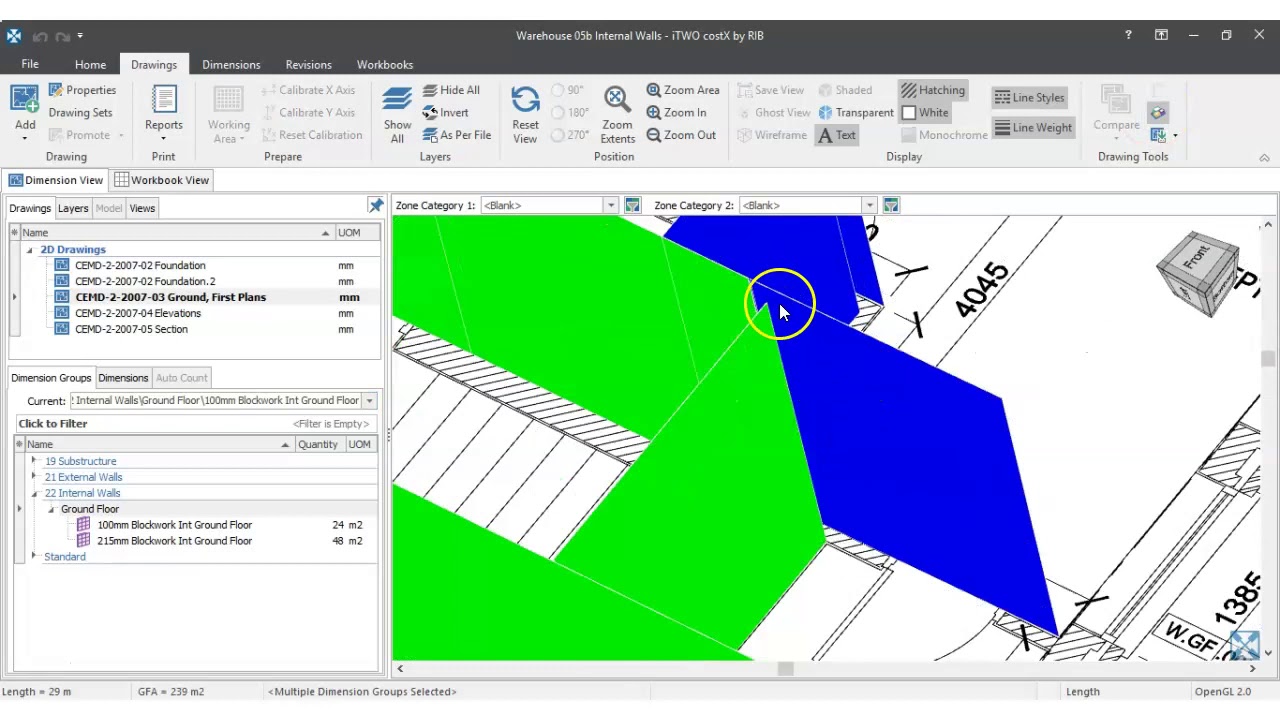1280x720 pixels.
Task: Collapse the ribbon with the chevron
Action: (1264, 158)
